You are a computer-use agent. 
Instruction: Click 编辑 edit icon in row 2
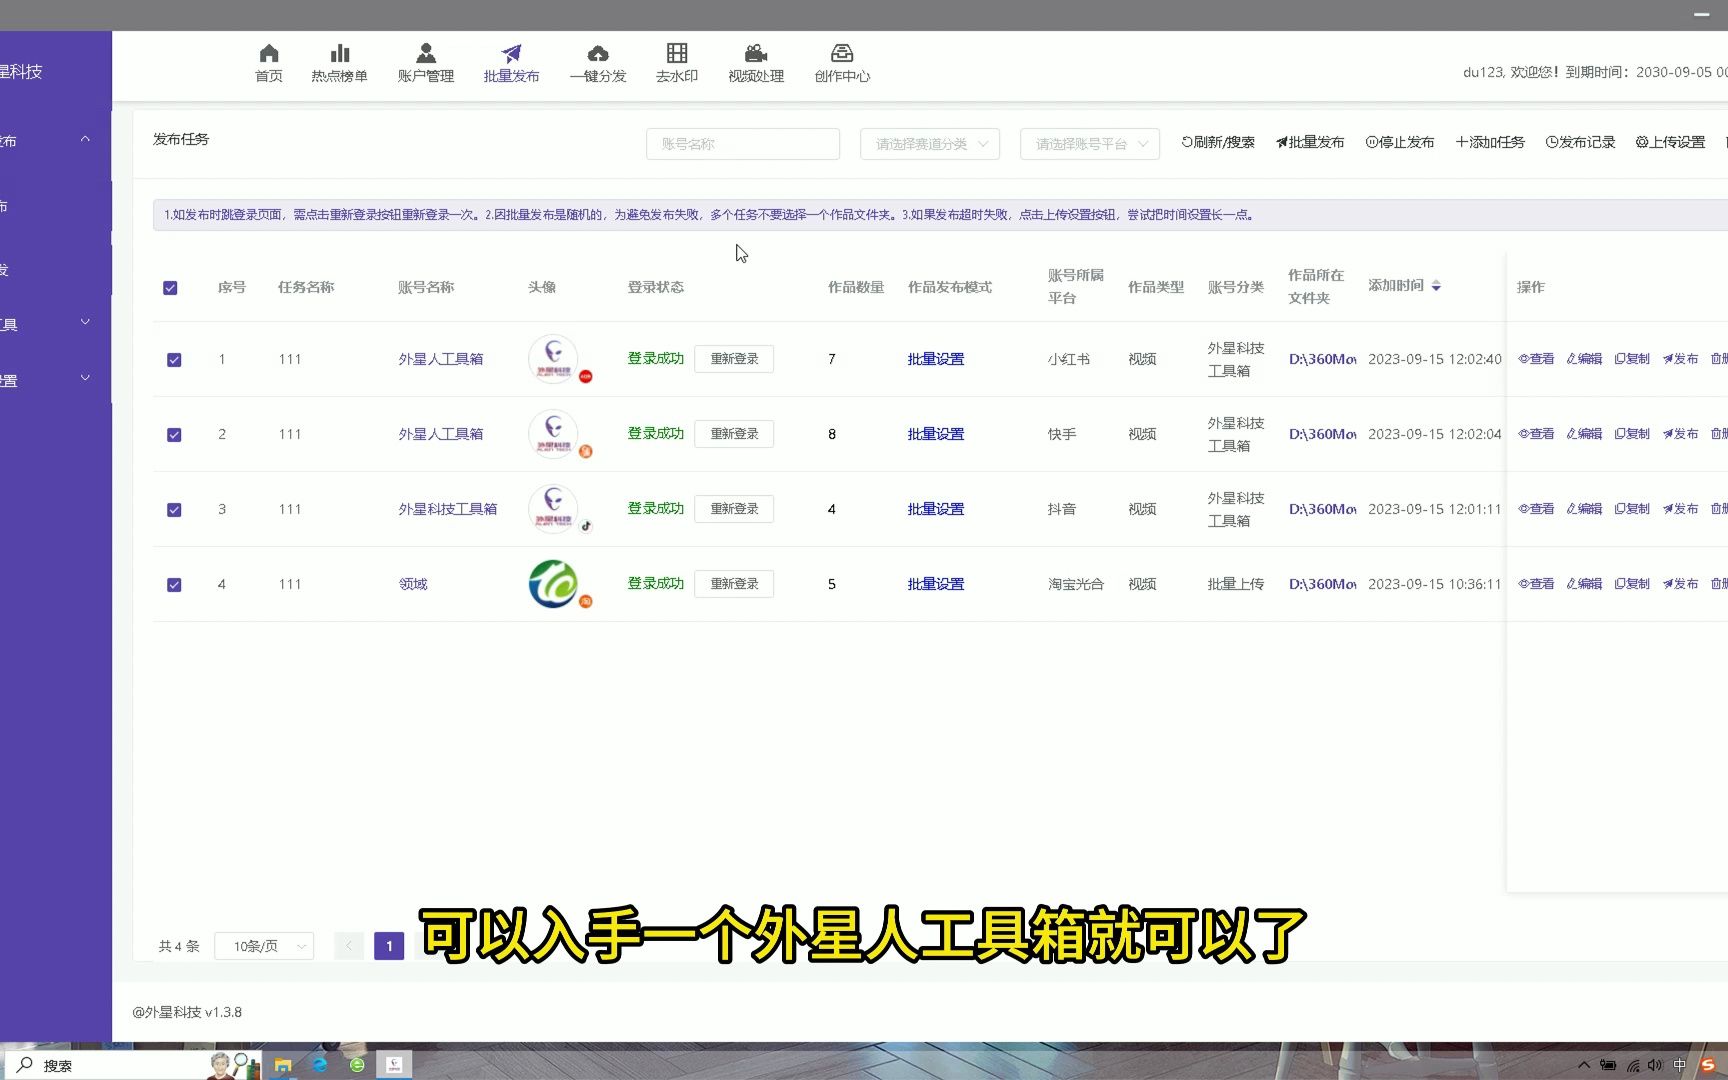pyautogui.click(x=1584, y=434)
